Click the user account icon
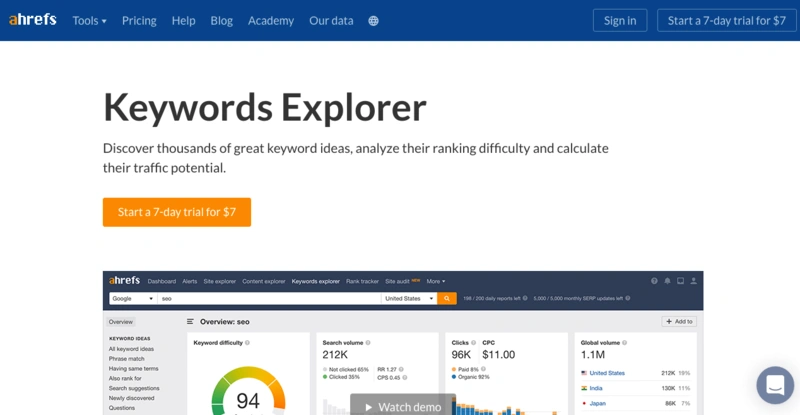800x415 pixels. pyautogui.click(x=693, y=281)
